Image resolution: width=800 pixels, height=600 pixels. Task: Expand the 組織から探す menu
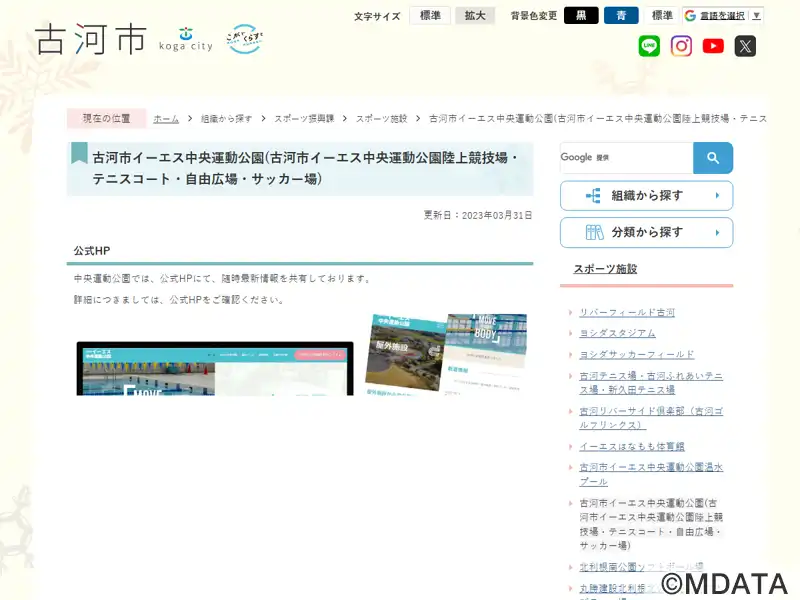(646, 196)
